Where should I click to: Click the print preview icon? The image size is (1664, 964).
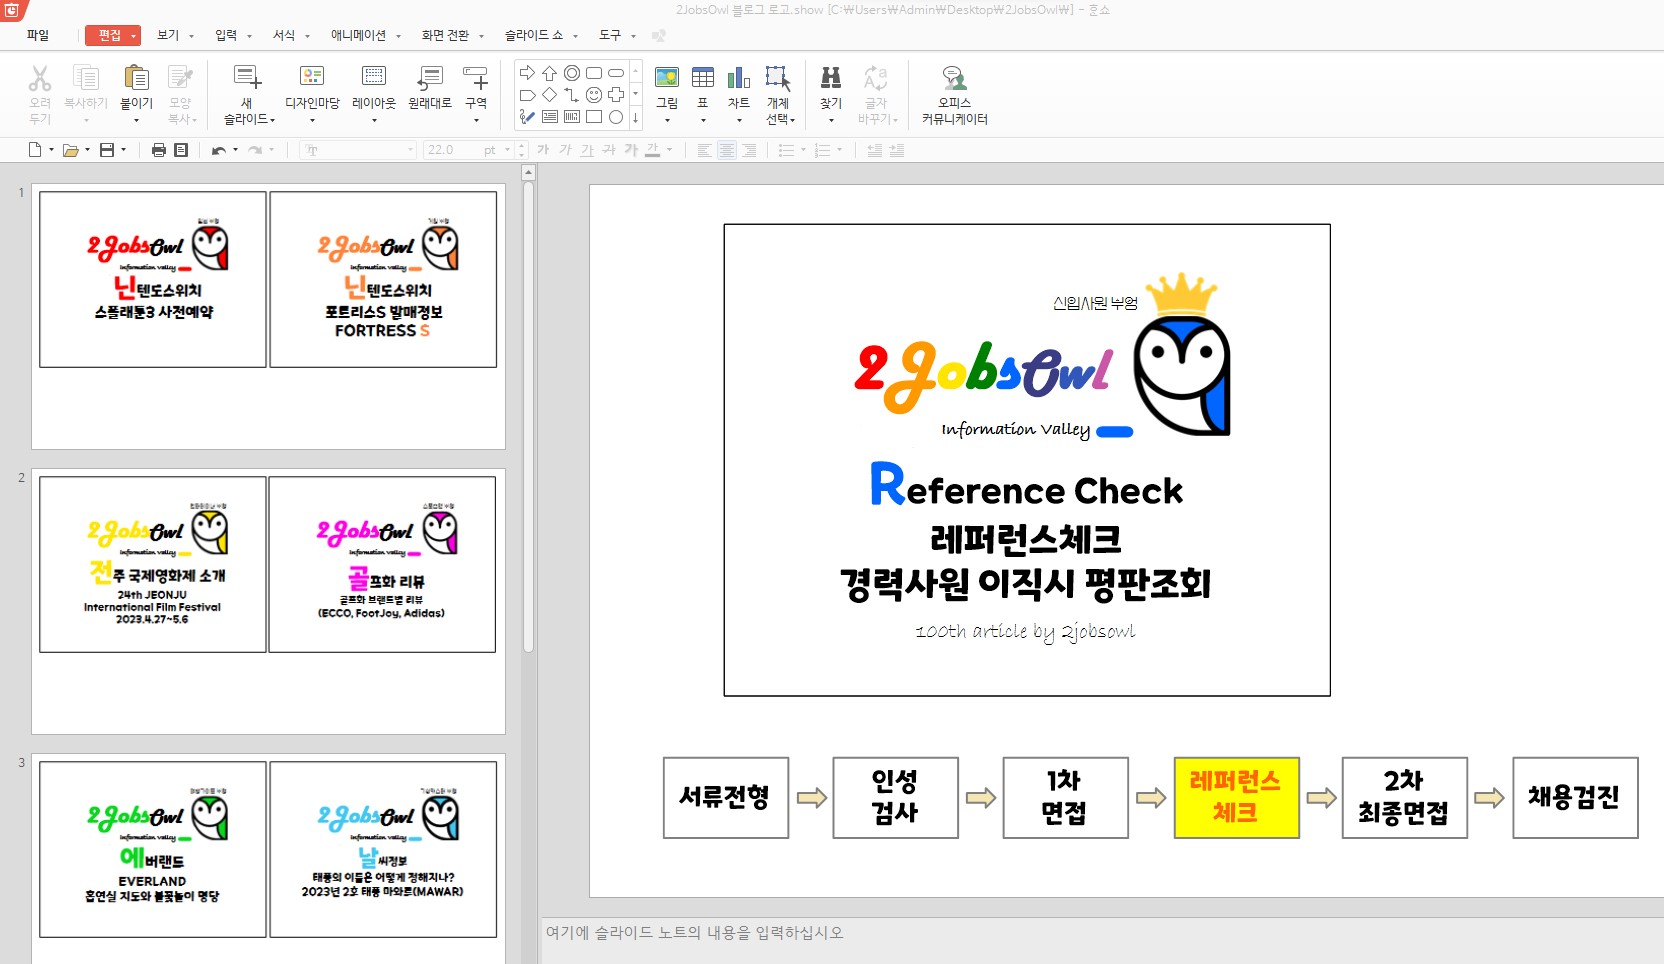[181, 150]
